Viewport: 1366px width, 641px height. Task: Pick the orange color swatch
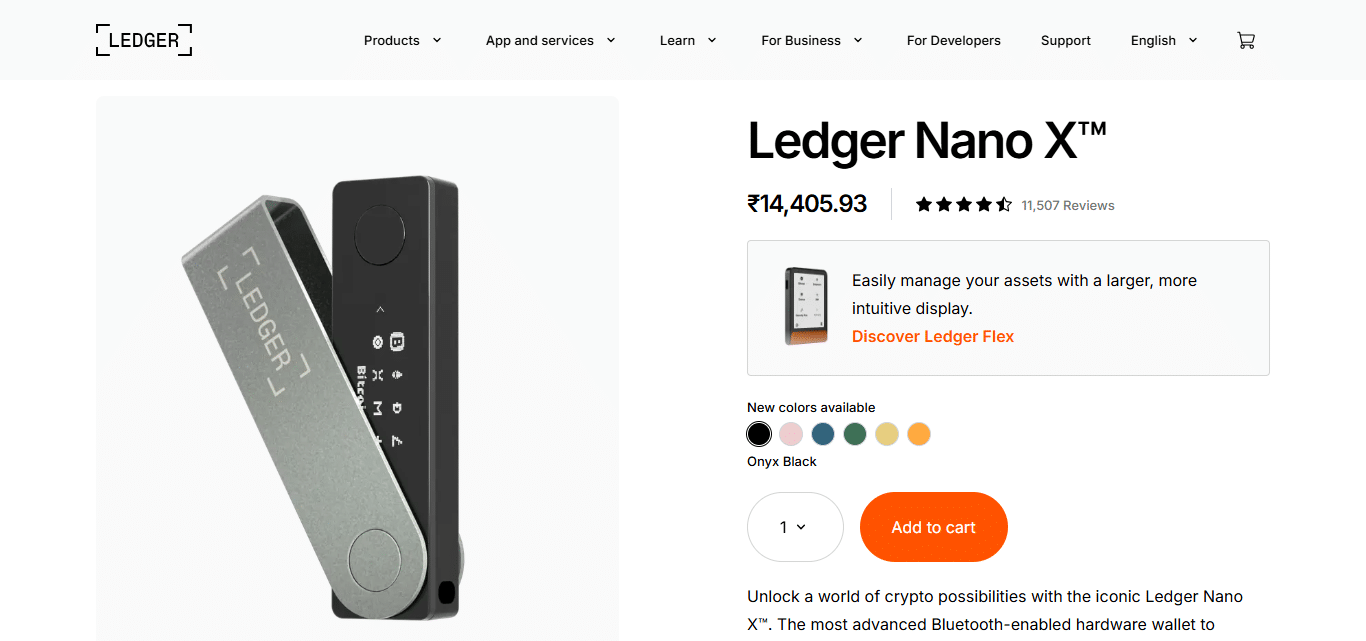point(918,434)
